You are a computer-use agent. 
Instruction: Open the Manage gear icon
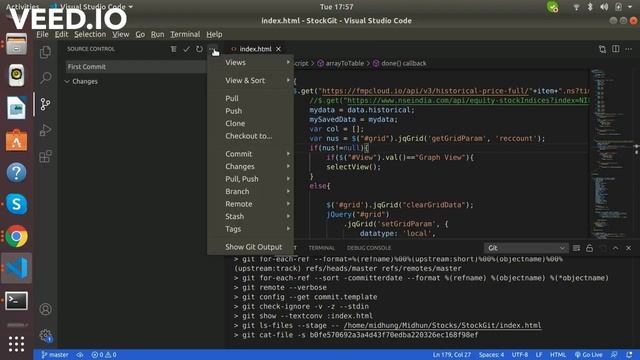(45, 336)
